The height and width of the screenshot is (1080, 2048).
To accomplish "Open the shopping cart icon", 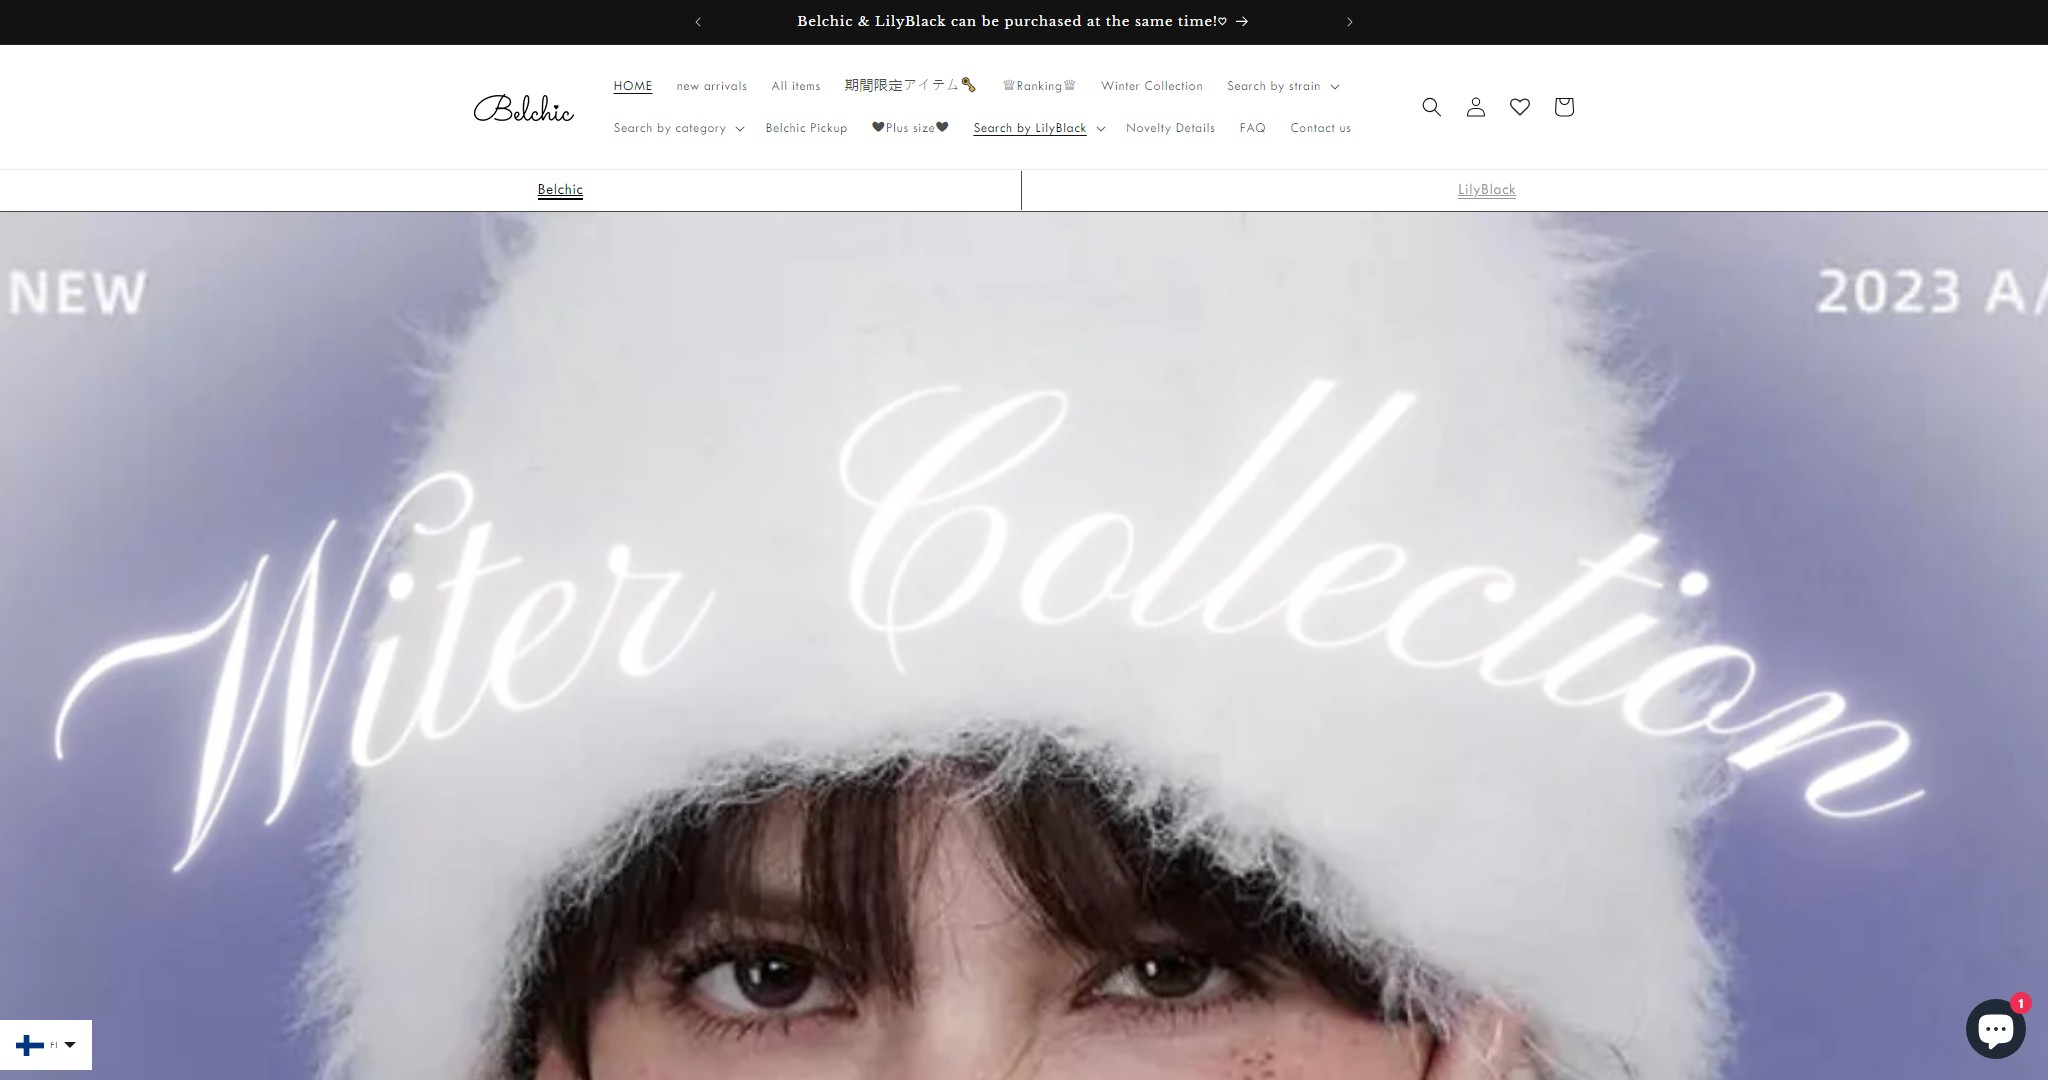I will [x=1563, y=107].
